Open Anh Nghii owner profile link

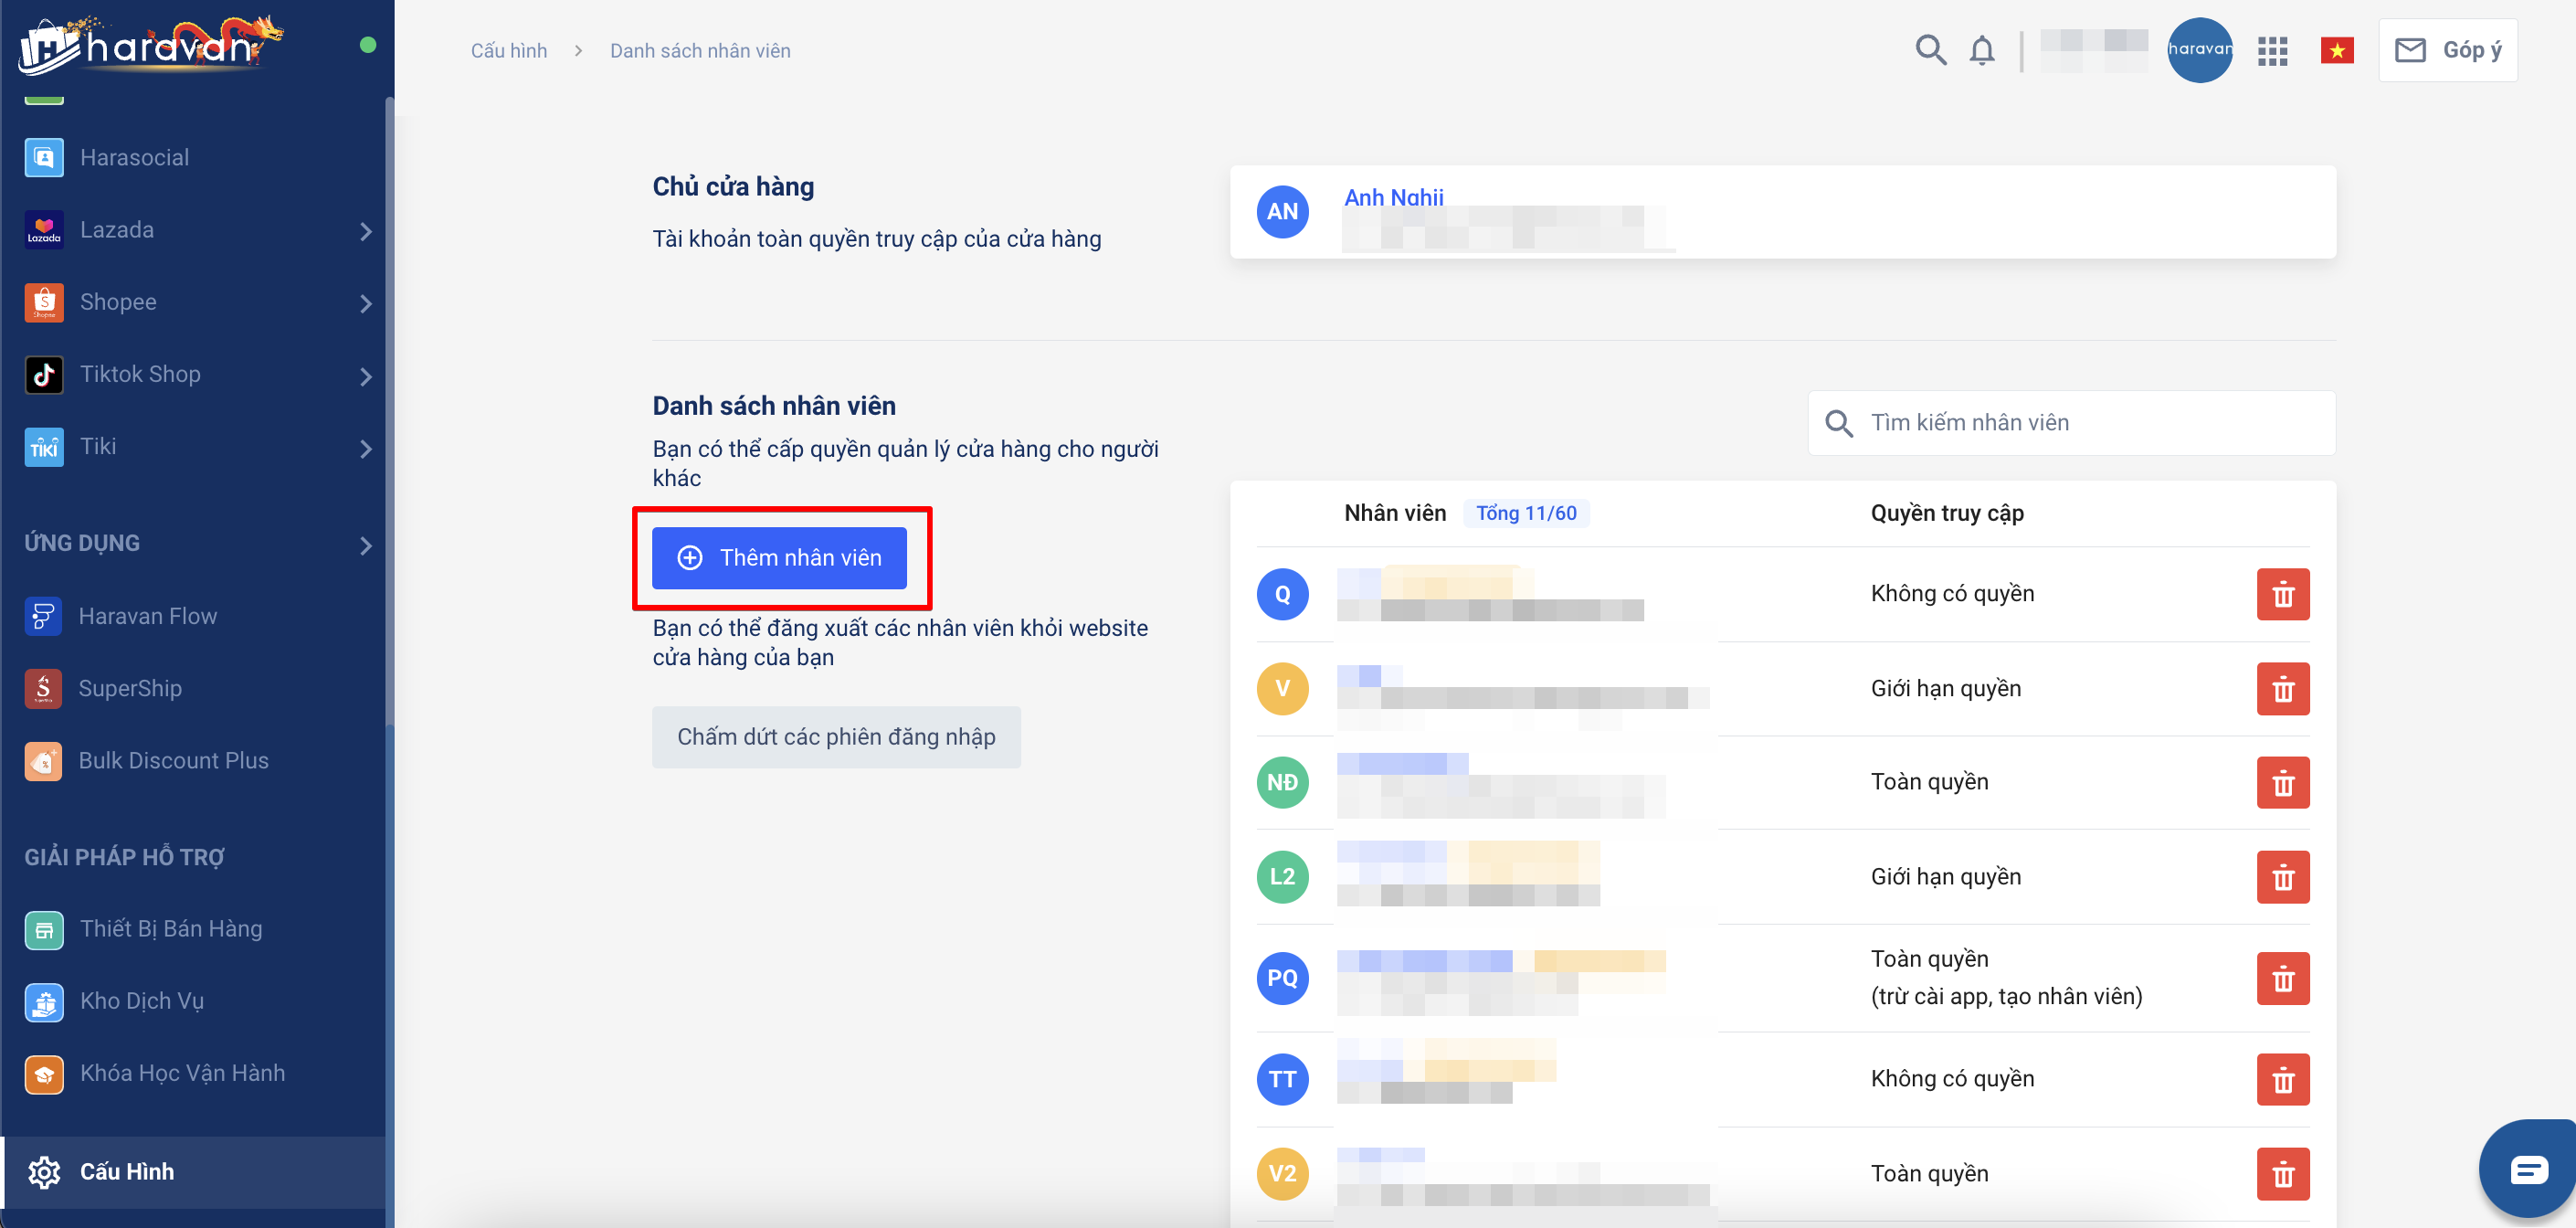1393,197
